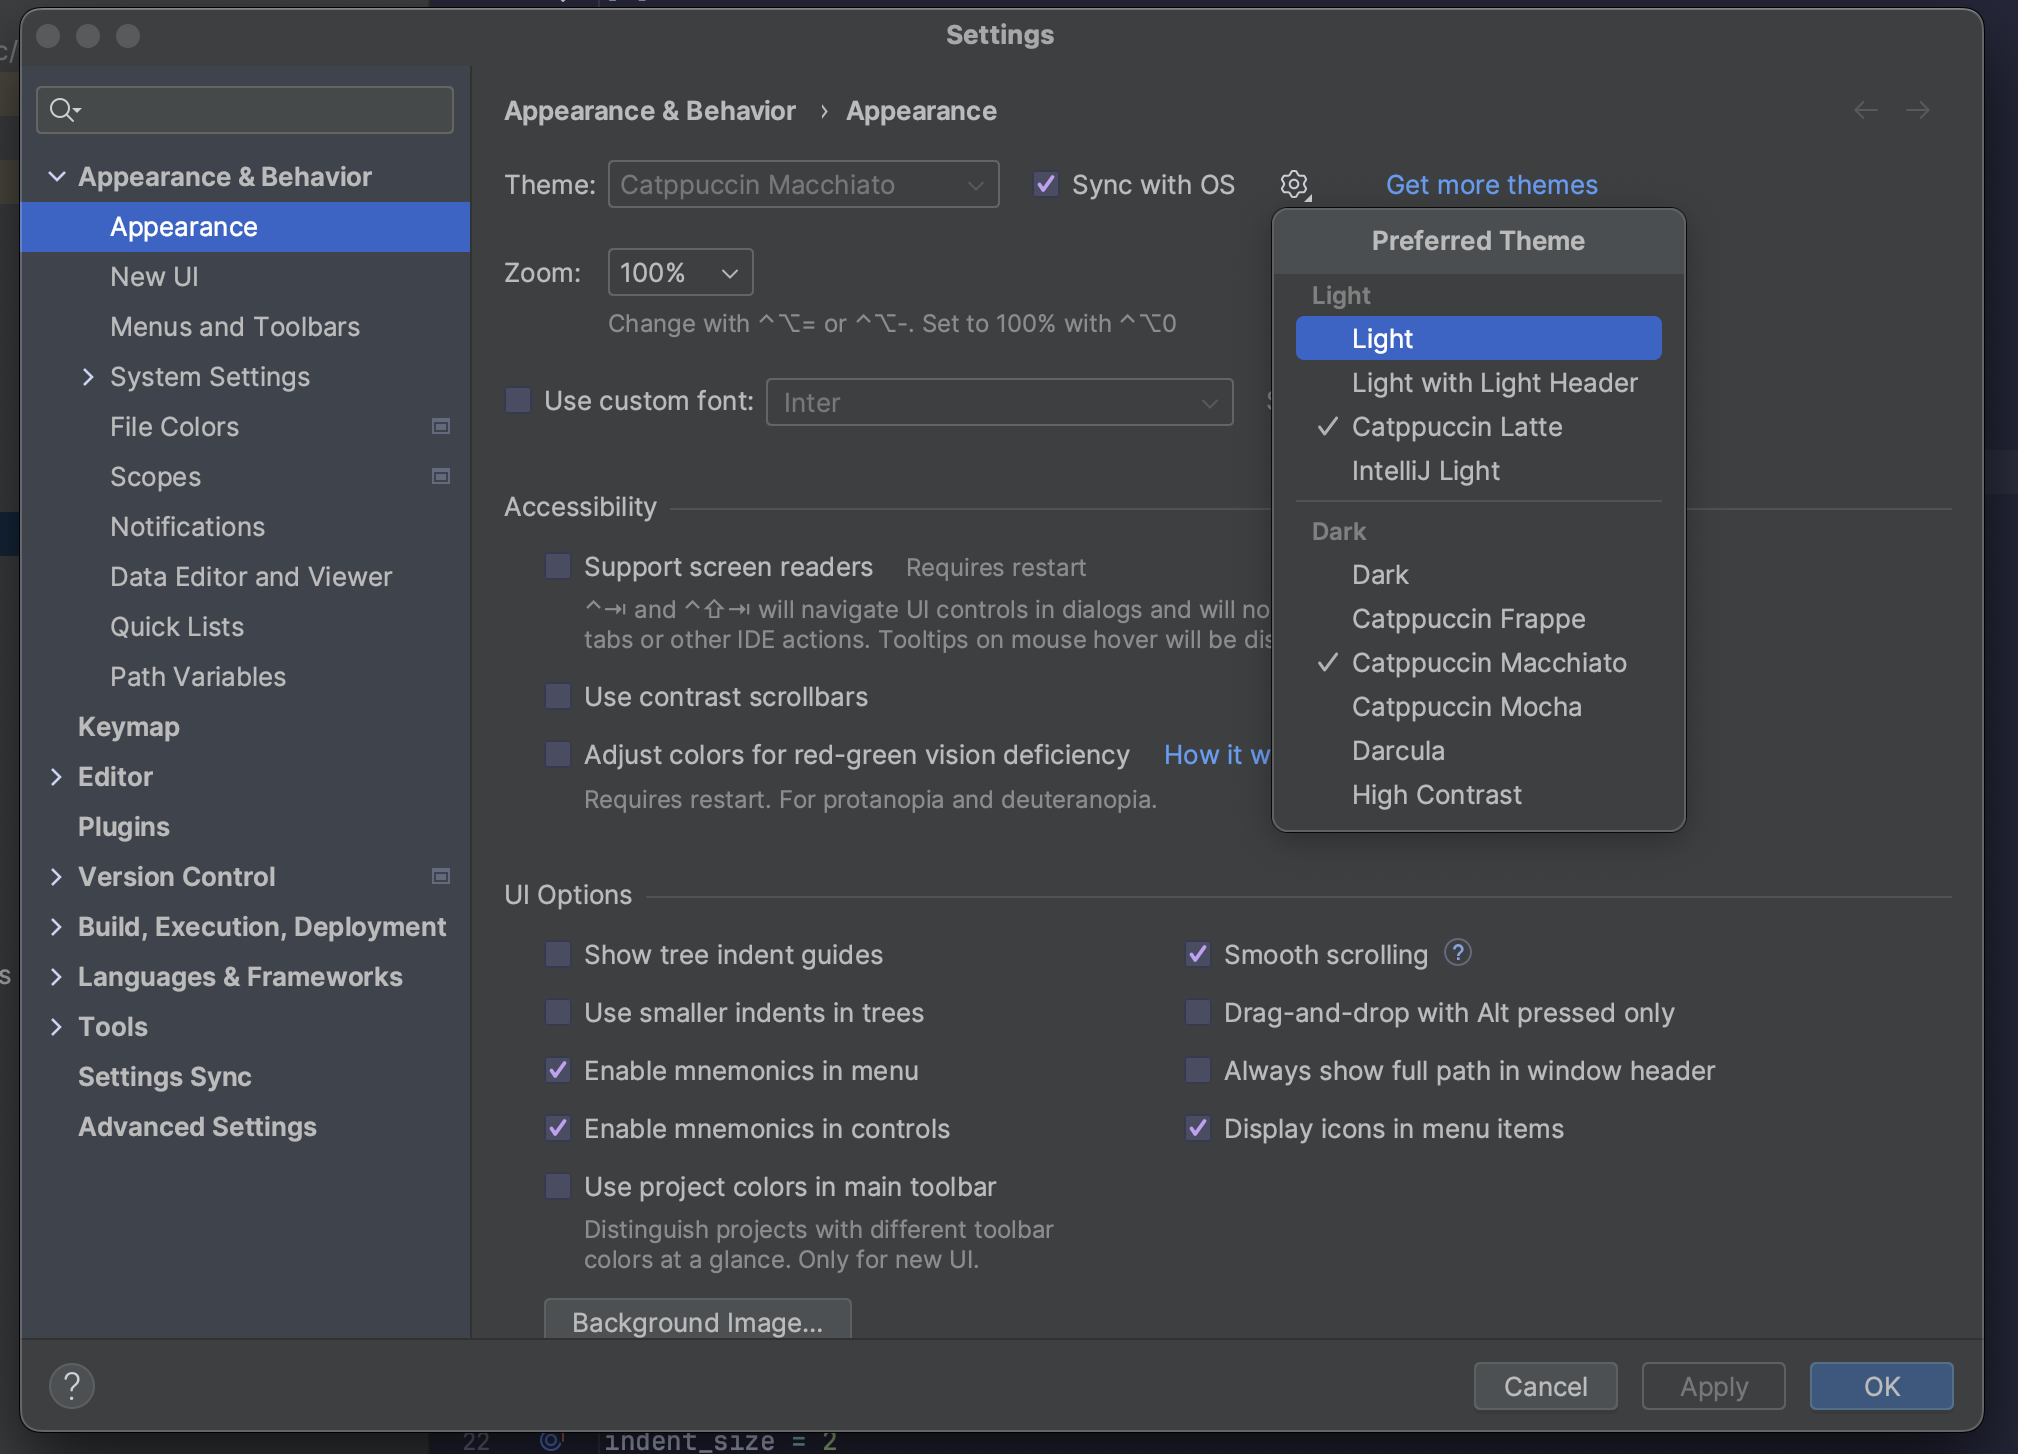Click the external editor icon beside Scopes

[x=440, y=475]
